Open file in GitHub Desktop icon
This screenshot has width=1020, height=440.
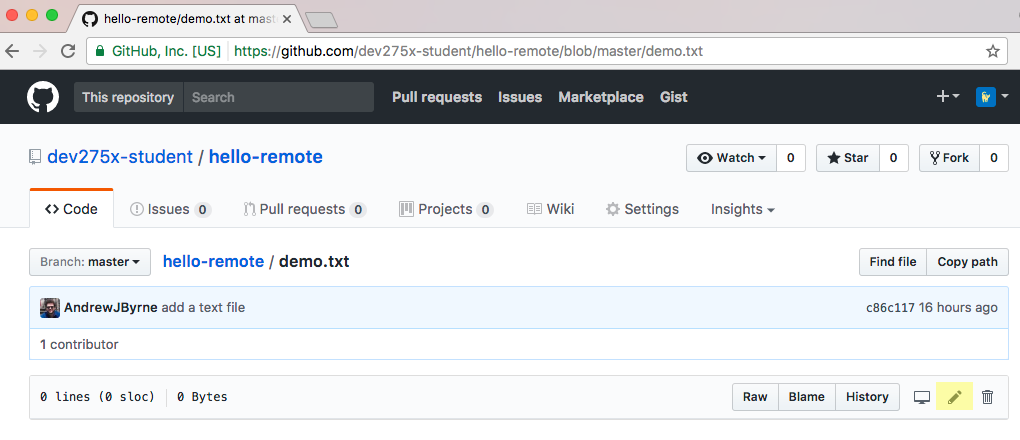922,397
